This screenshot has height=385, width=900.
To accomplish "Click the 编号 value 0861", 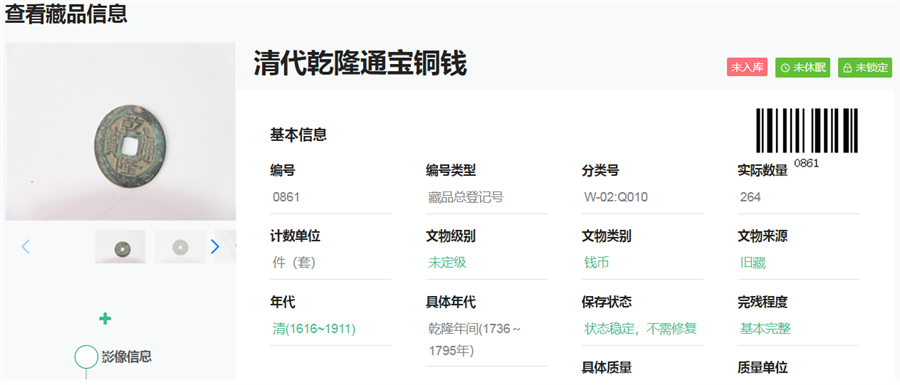I will tap(286, 197).
